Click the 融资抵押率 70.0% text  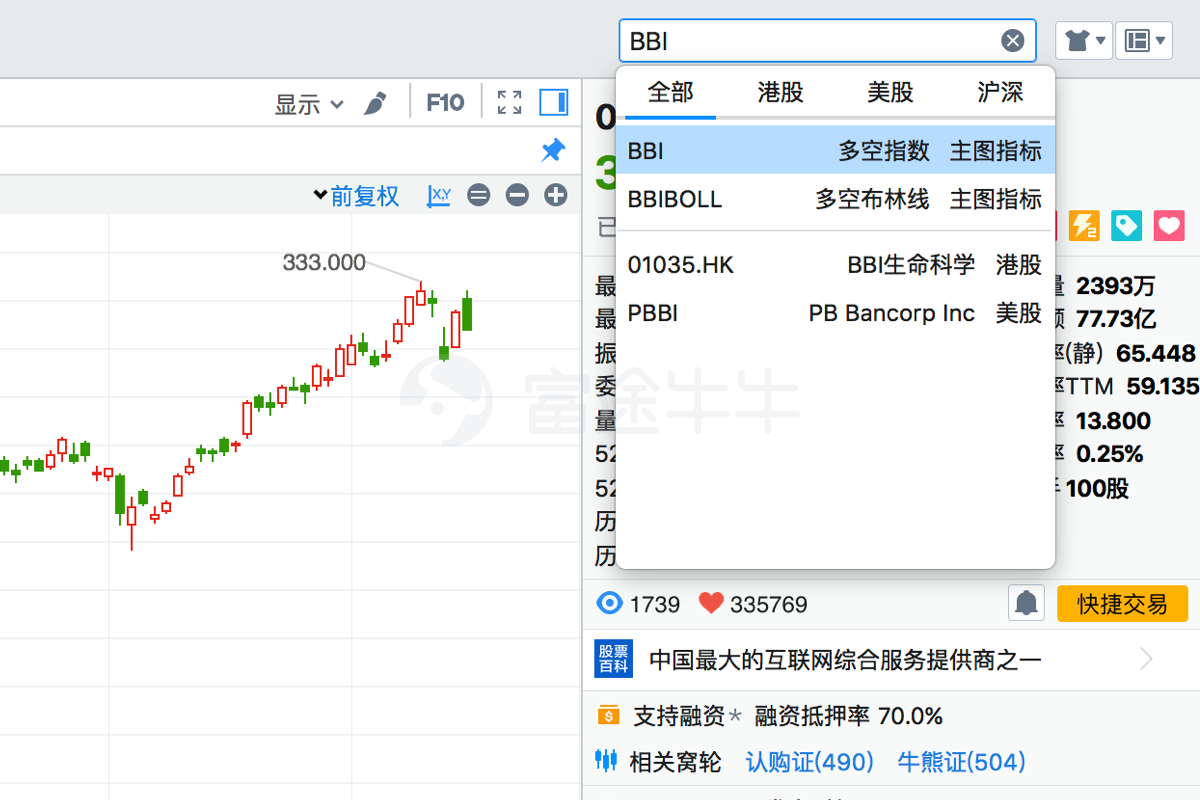tap(849, 716)
